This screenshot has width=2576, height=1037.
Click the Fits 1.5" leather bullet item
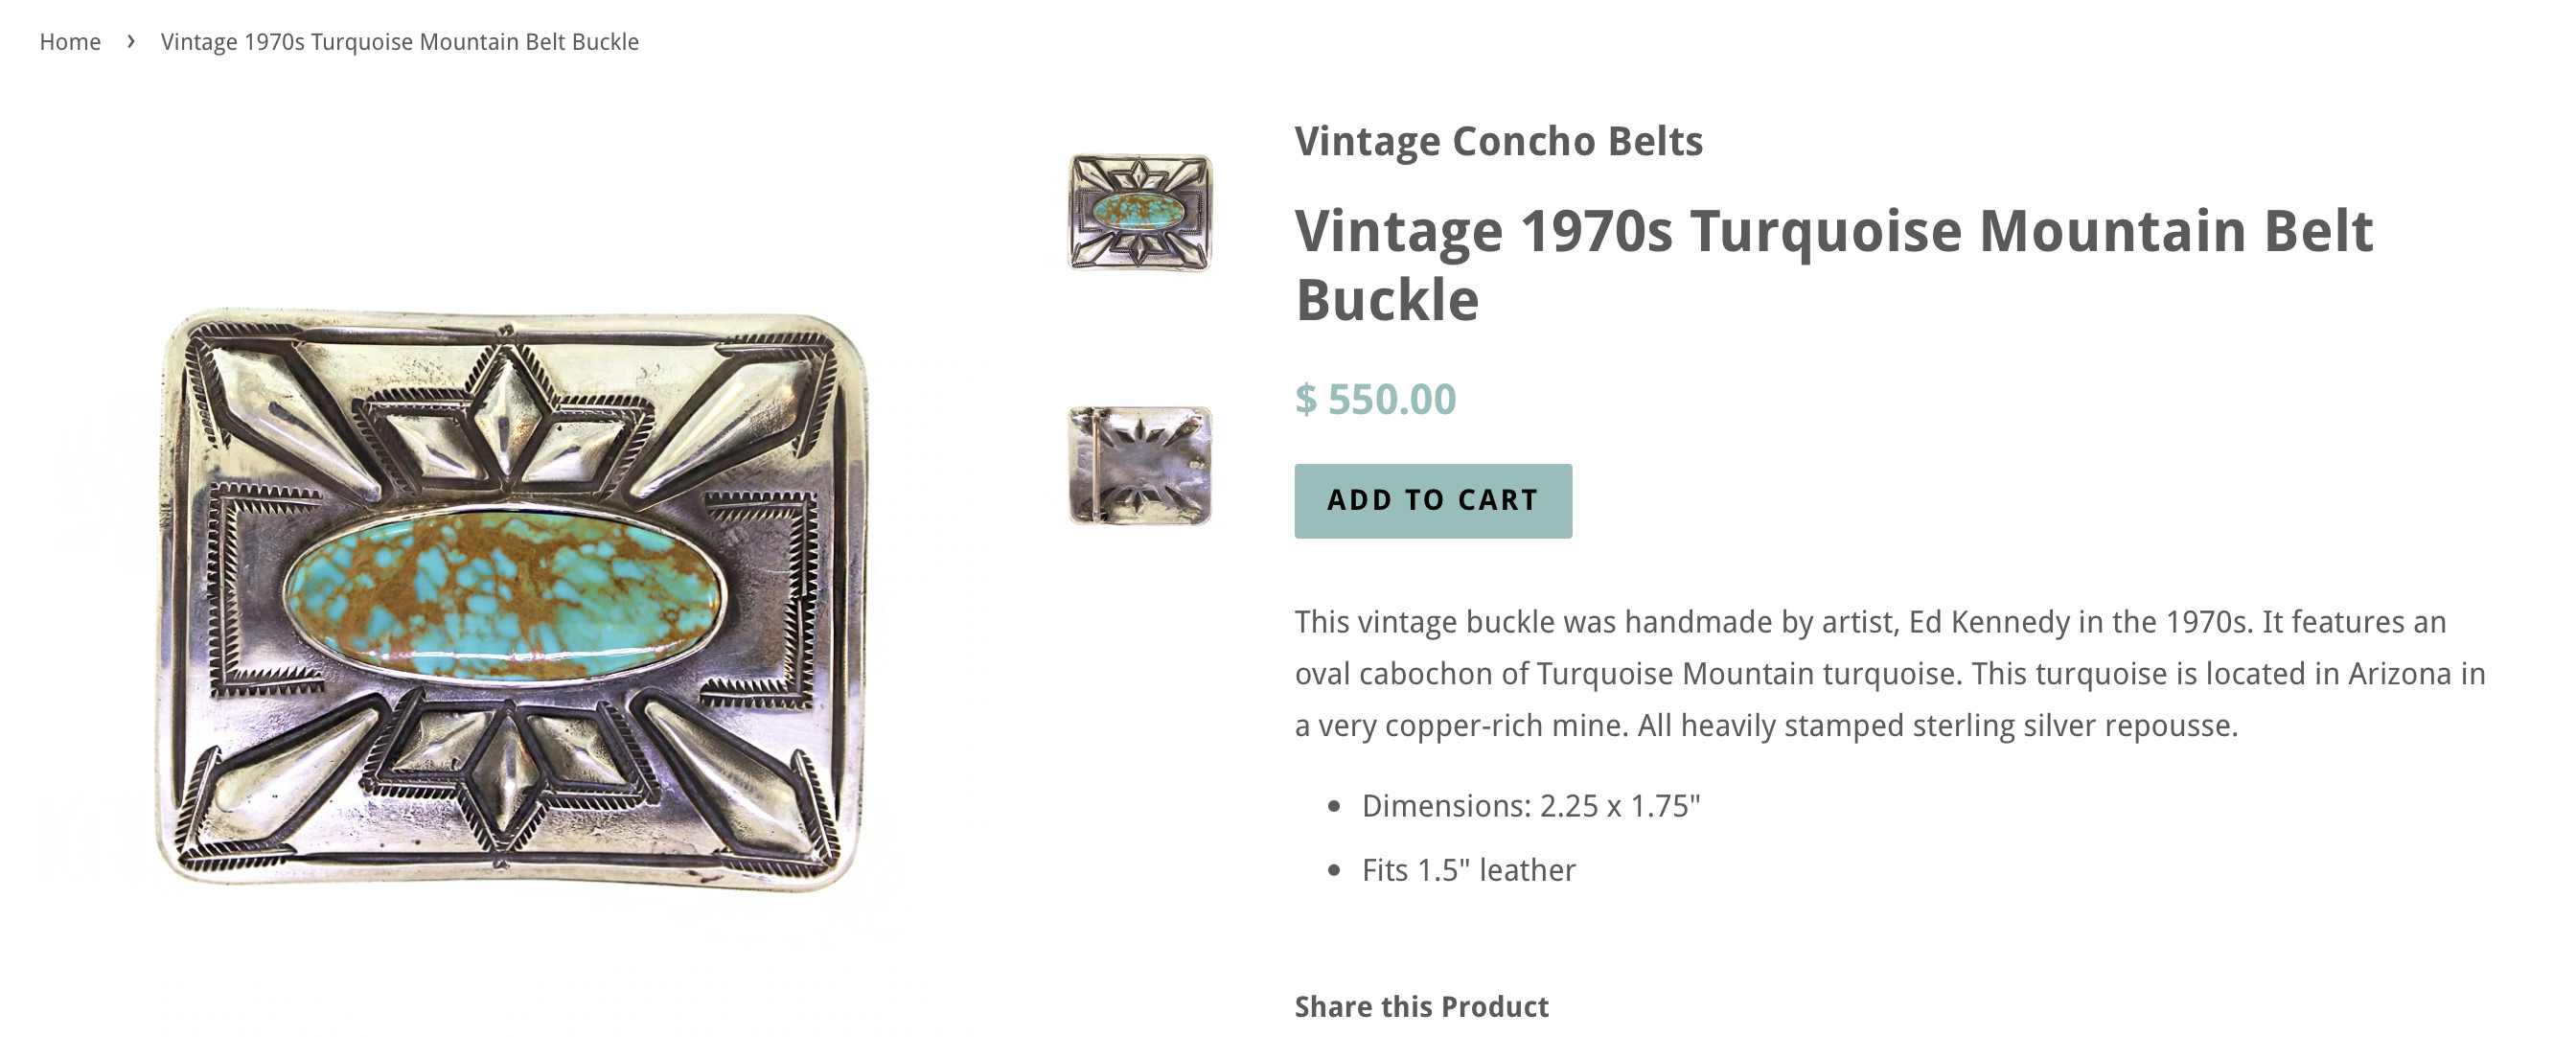(x=1468, y=870)
